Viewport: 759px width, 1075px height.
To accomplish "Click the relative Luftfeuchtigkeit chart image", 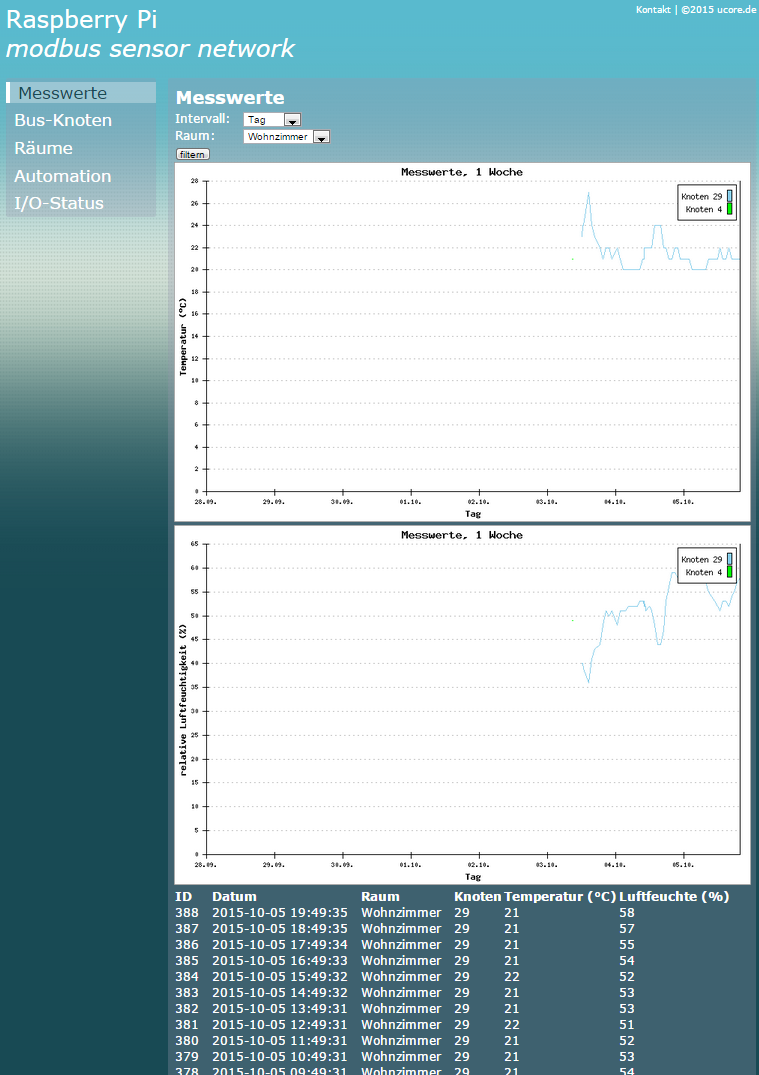I will click(463, 705).
